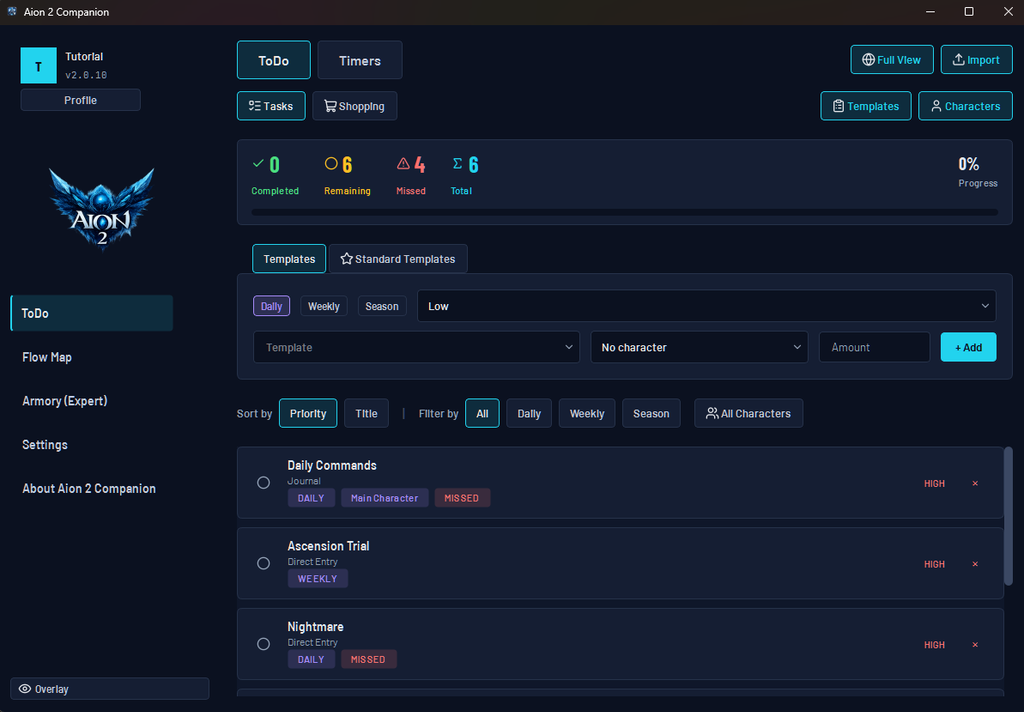Open the Templates button at top right
The image size is (1024, 712).
[866, 106]
